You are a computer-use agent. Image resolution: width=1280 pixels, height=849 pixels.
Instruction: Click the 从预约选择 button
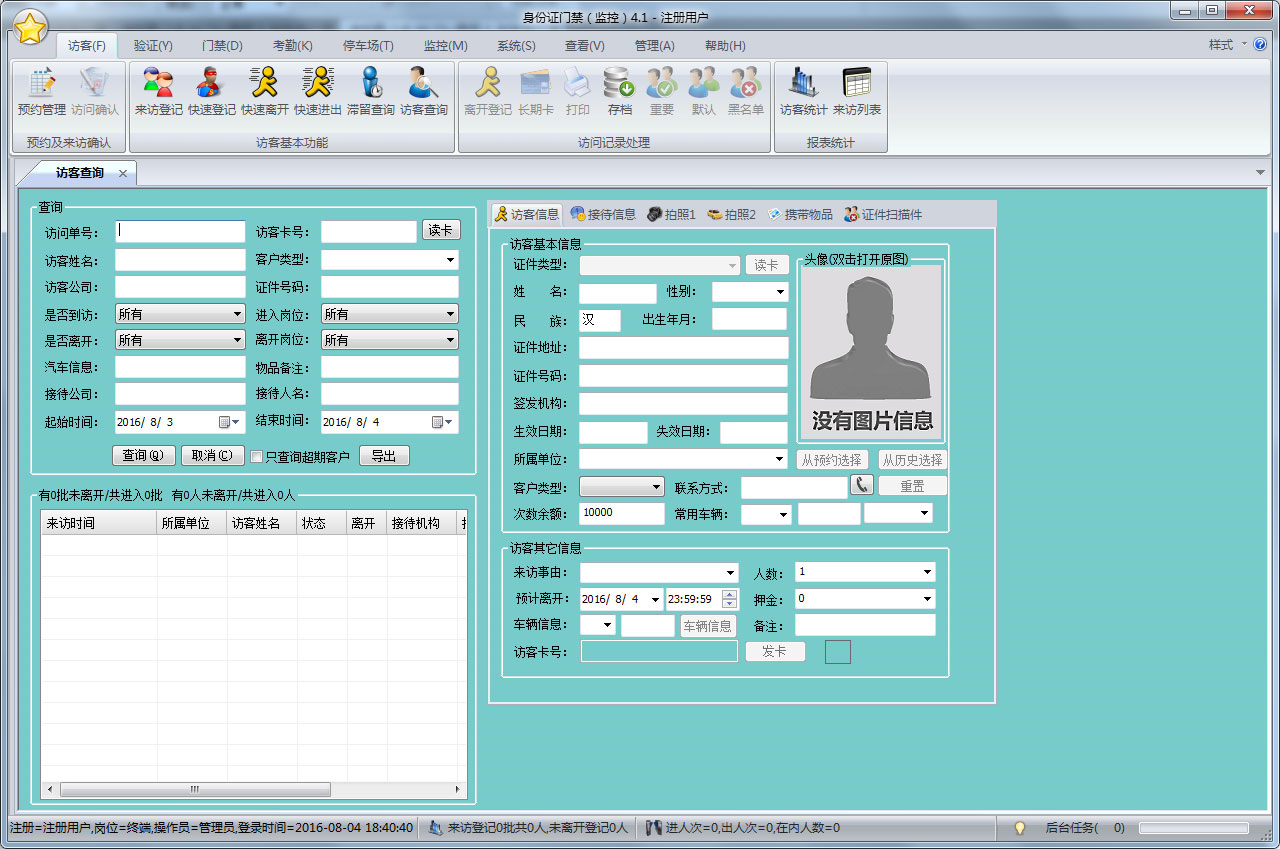(832, 460)
